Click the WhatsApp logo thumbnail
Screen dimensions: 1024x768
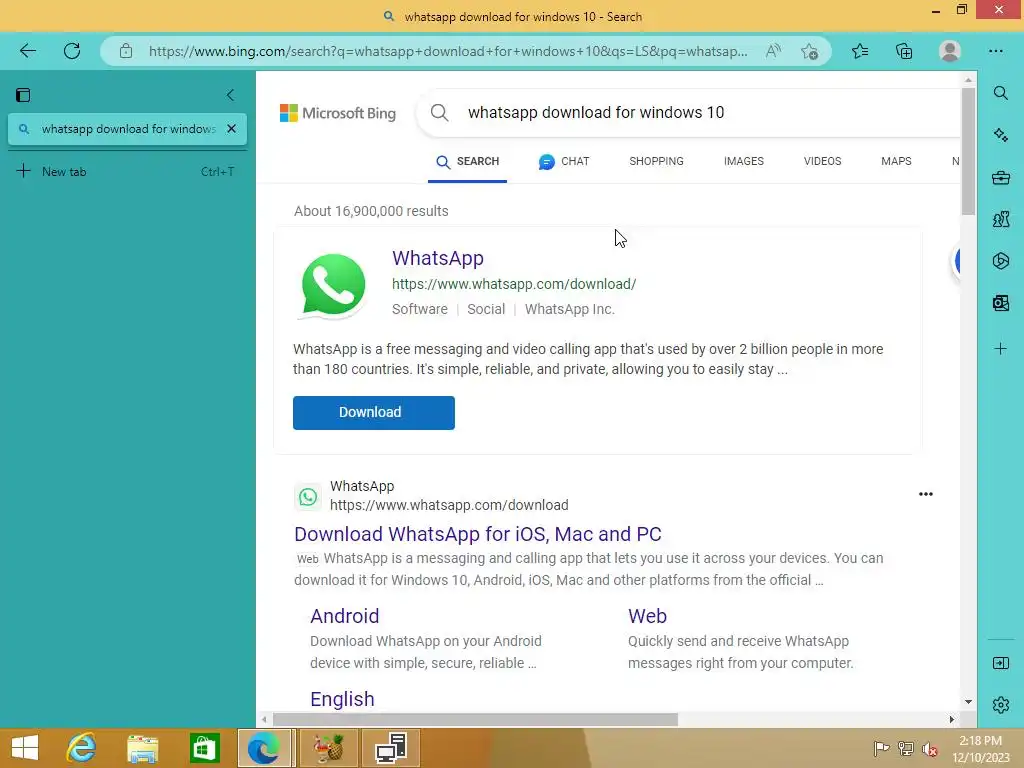[333, 285]
